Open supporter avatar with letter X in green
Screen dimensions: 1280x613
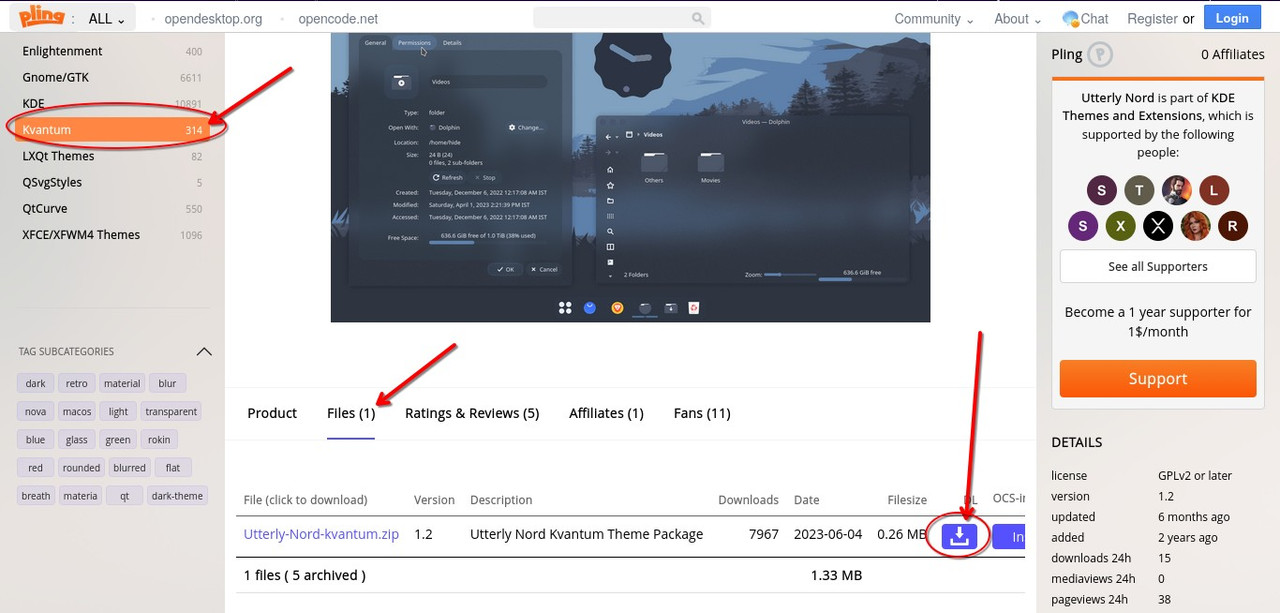point(1121,226)
